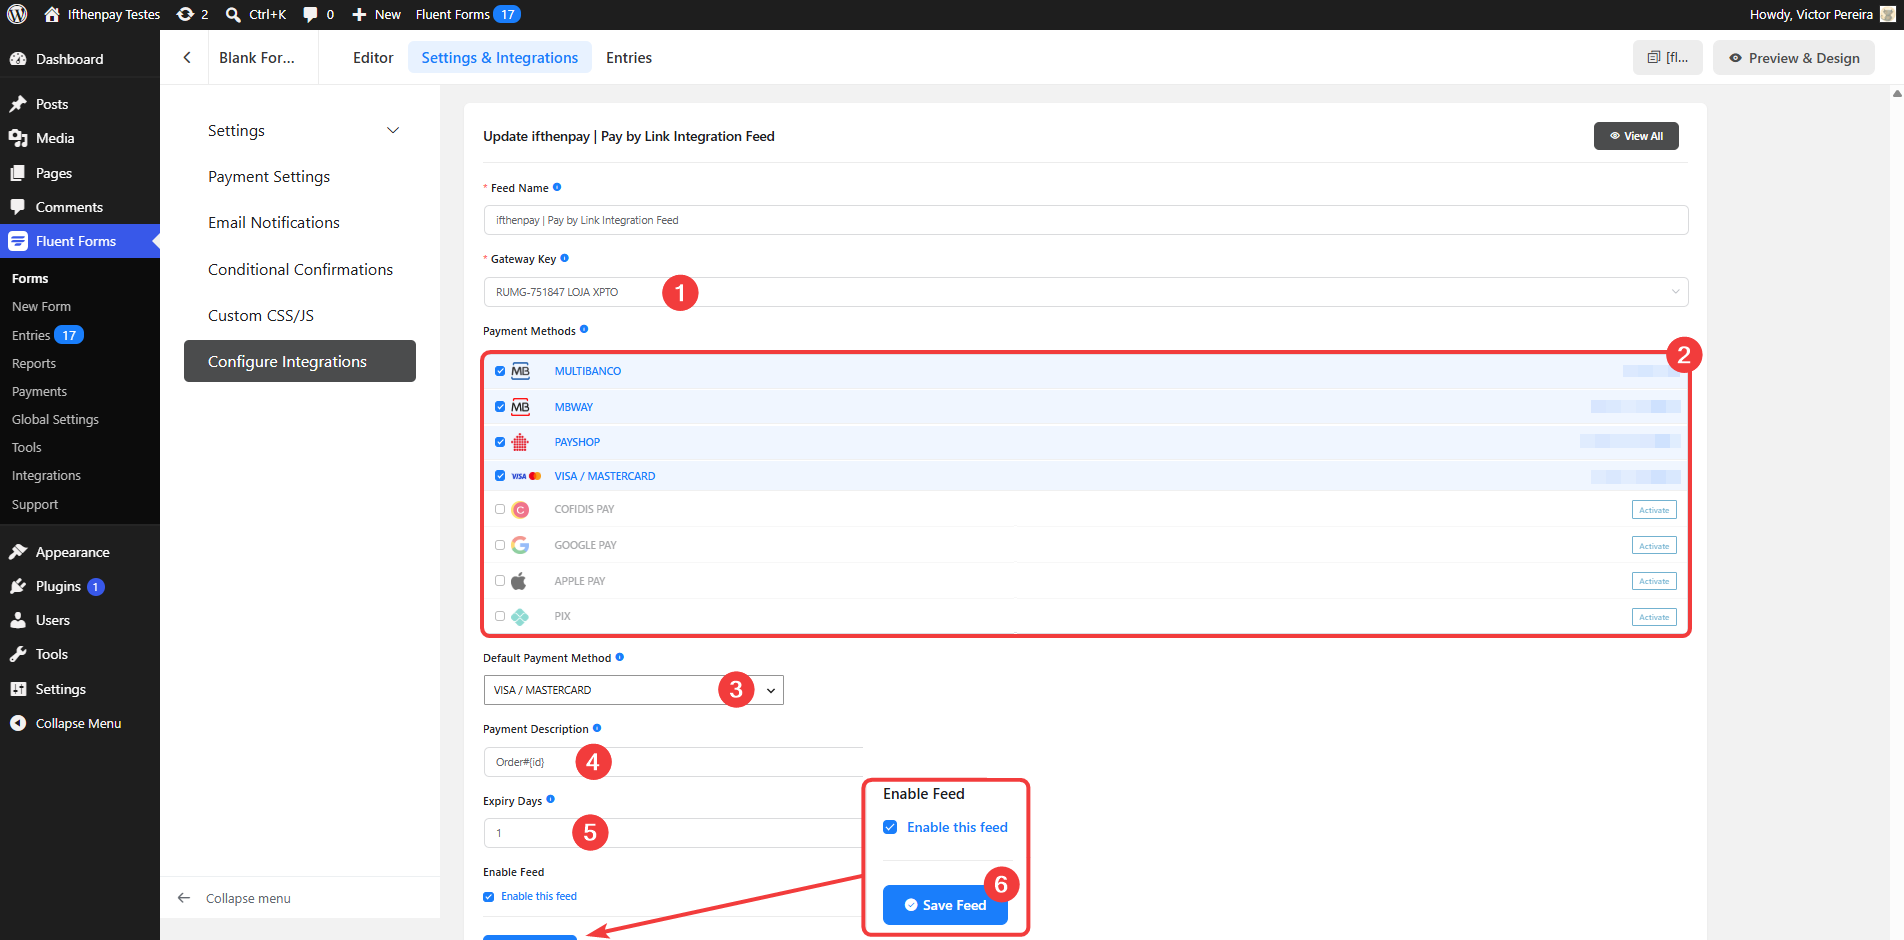This screenshot has width=1904, height=940.
Task: Activate the COFIDIS PAY method
Action: pyautogui.click(x=1654, y=510)
